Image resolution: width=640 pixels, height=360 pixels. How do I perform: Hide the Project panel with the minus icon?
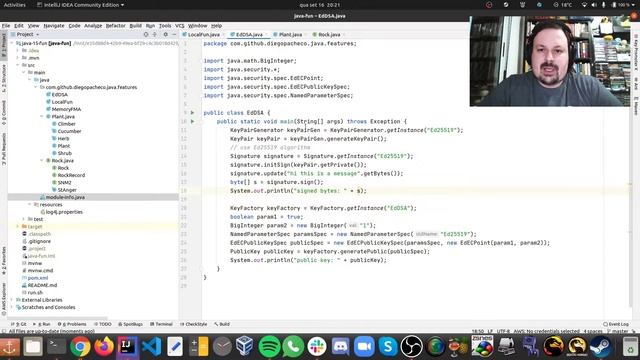174,35
